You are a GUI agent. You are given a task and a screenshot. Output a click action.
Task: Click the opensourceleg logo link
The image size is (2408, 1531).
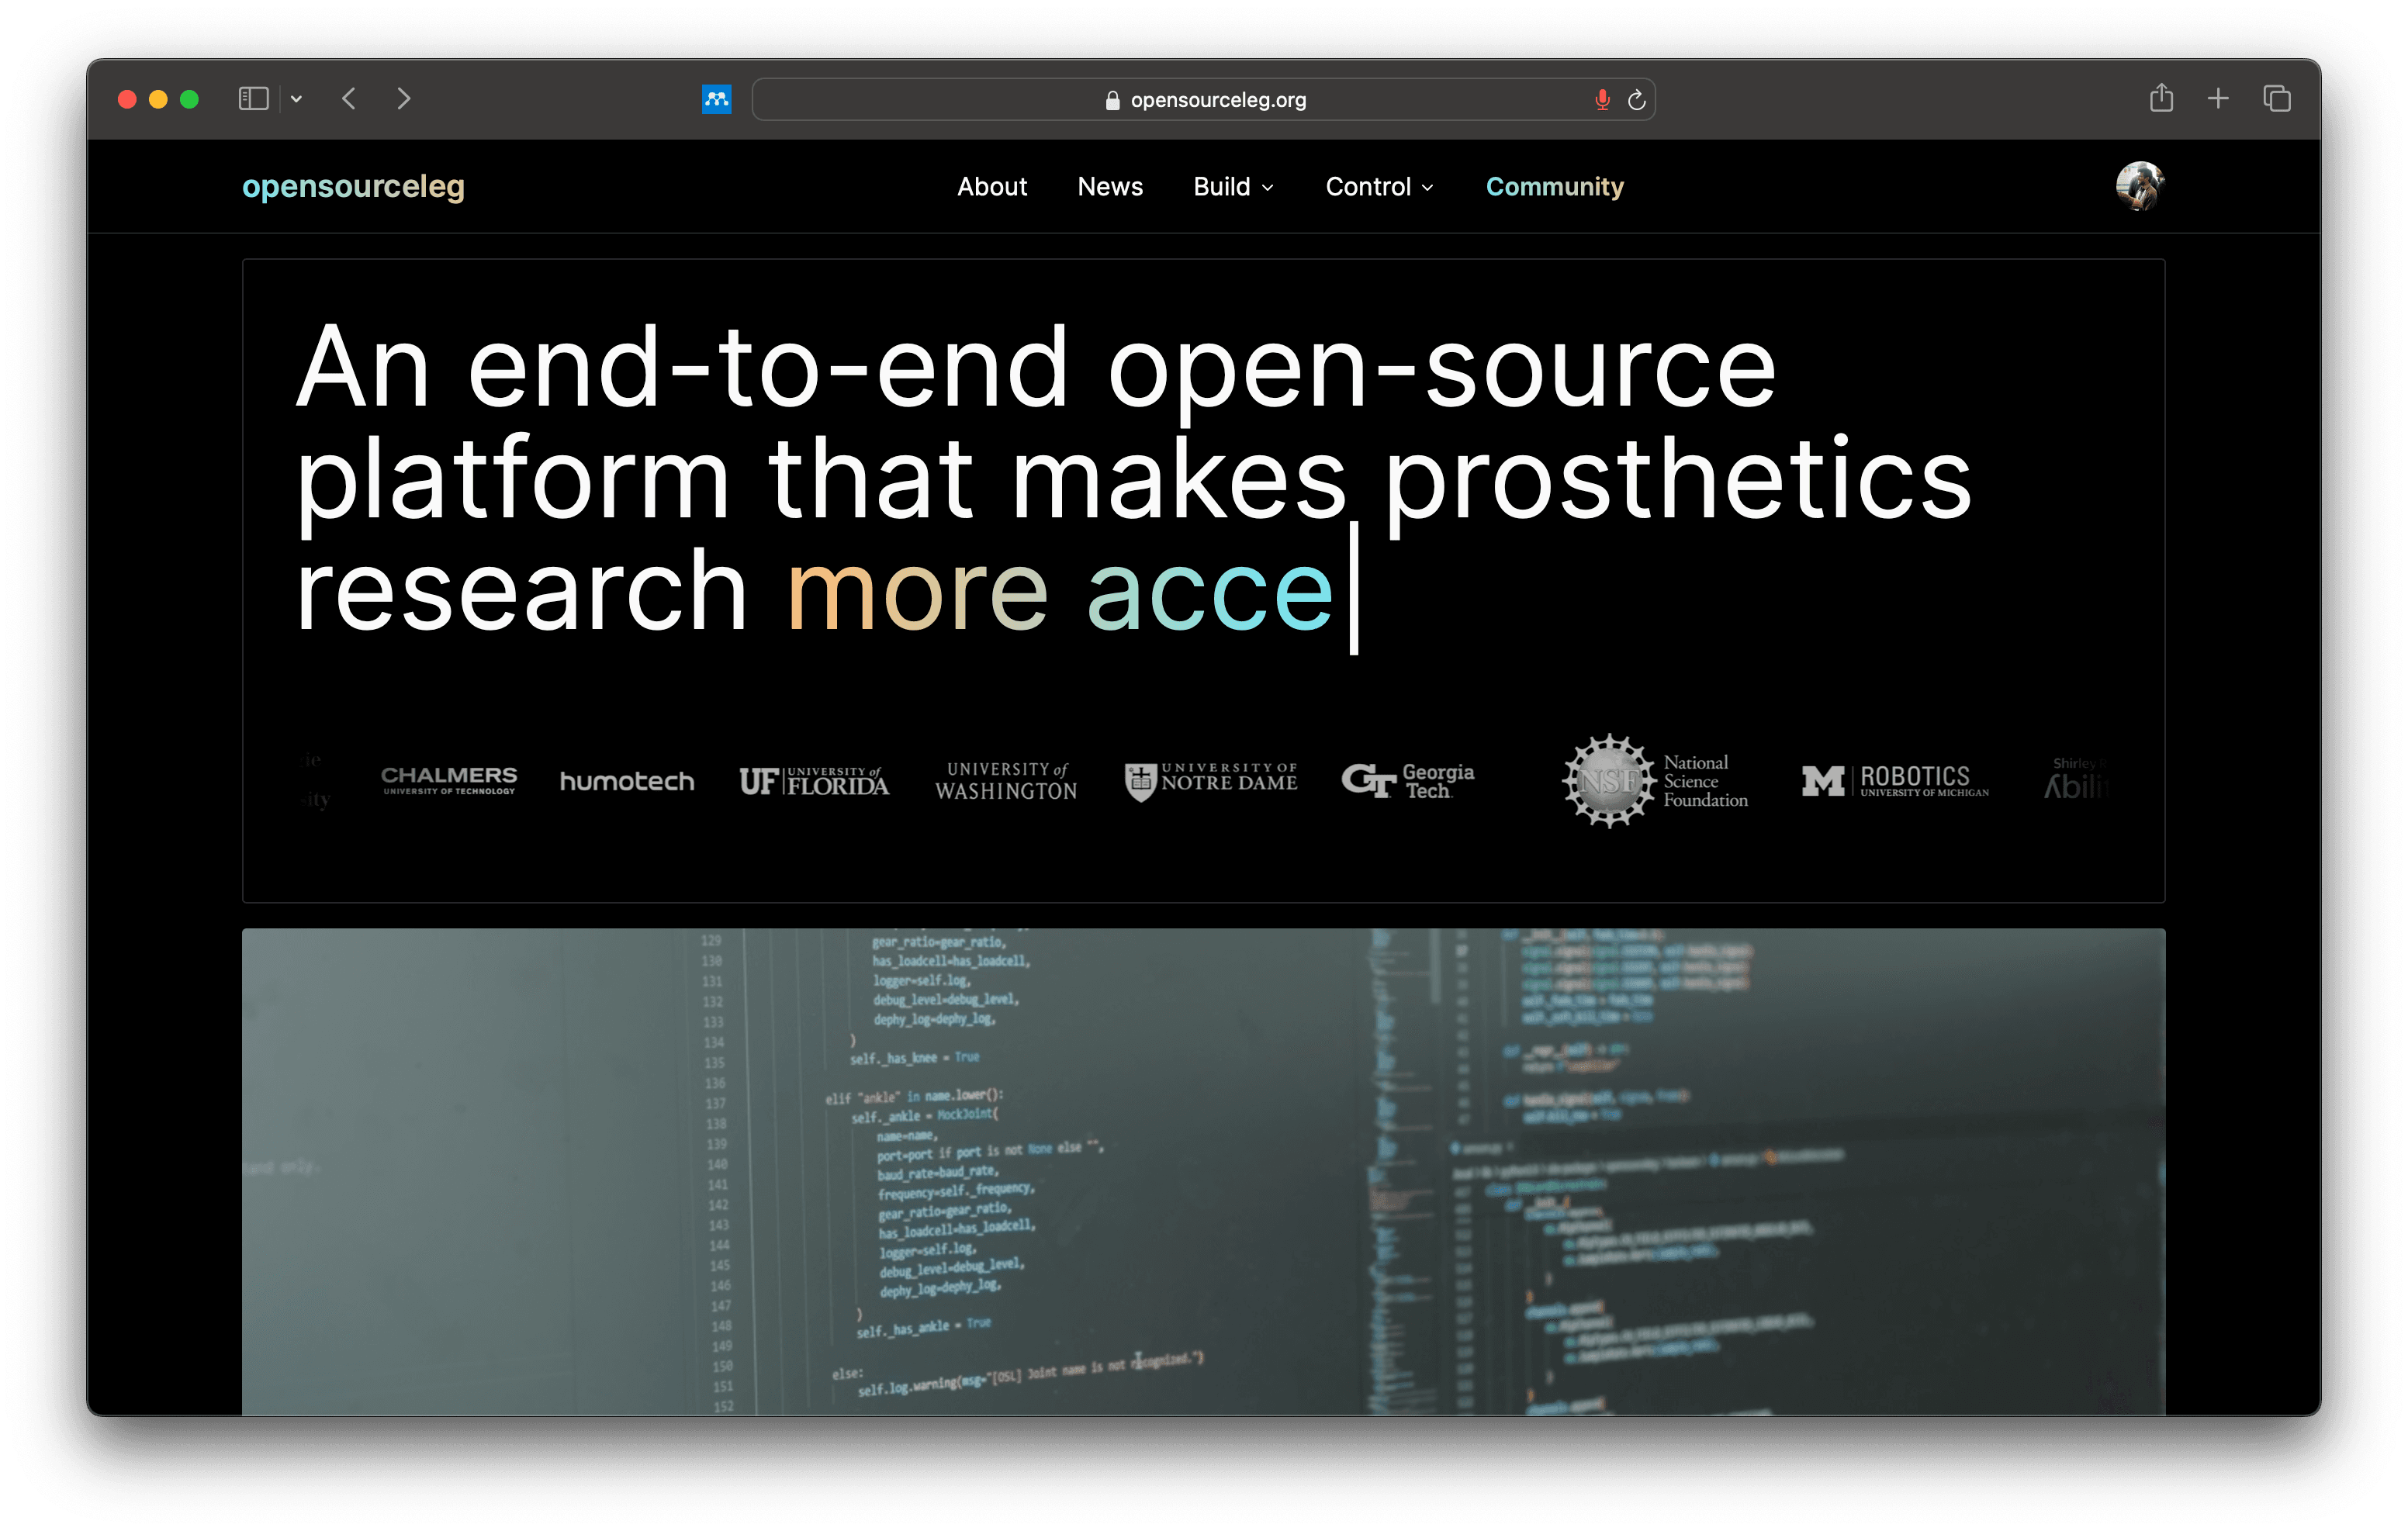click(353, 186)
